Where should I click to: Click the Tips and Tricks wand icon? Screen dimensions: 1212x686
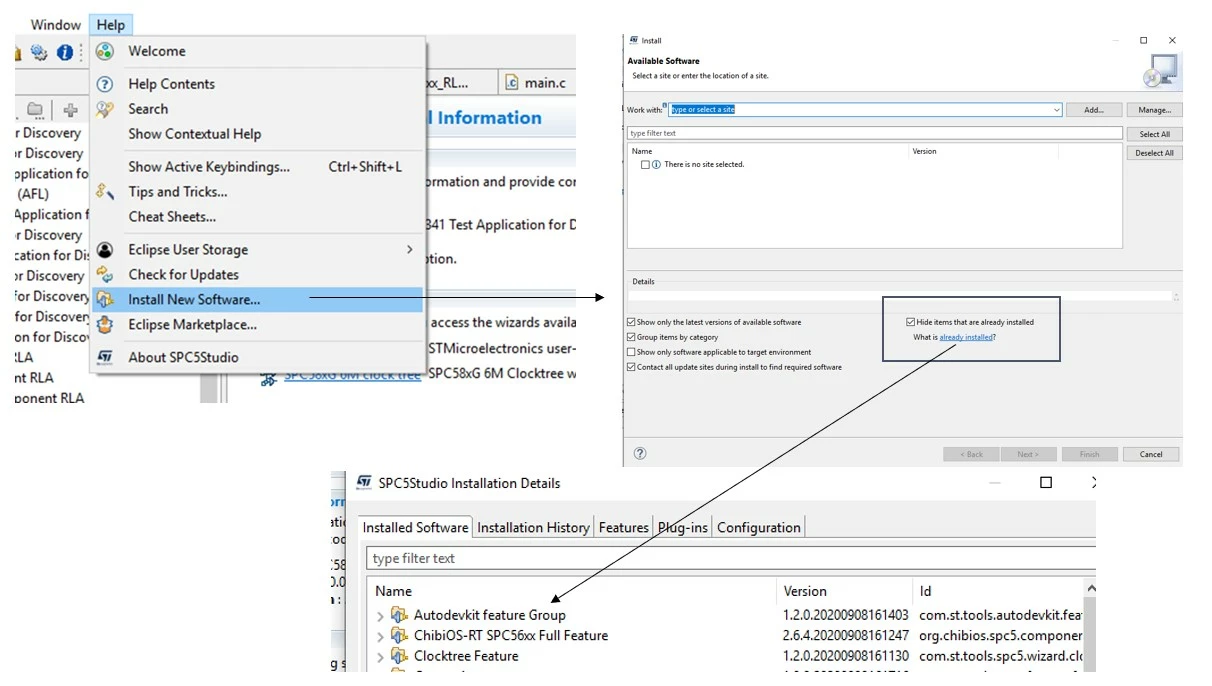[x=105, y=192]
